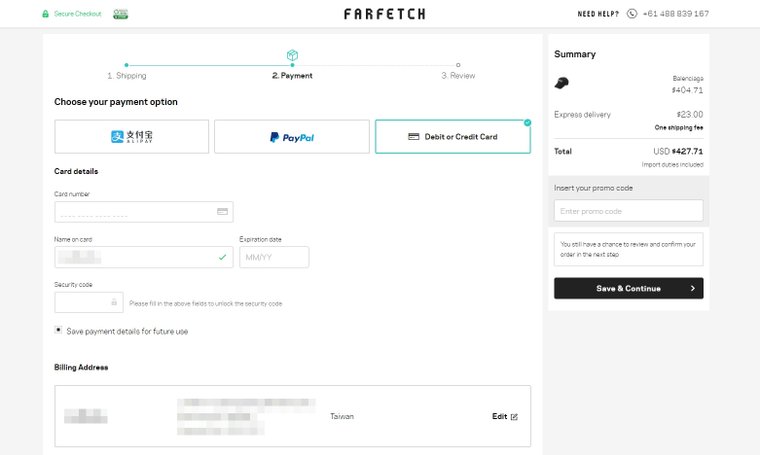The width and height of the screenshot is (760, 455).
Task: Click the Card number input field
Action: 144,212
